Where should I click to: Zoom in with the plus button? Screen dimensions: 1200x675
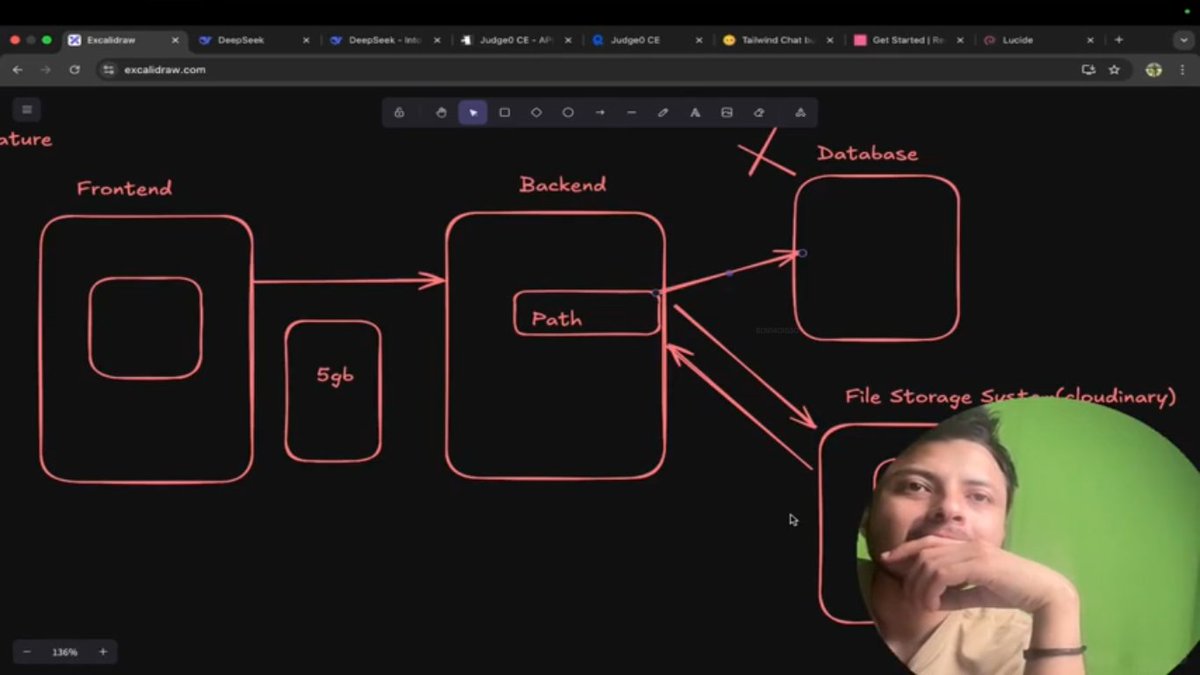tap(103, 652)
